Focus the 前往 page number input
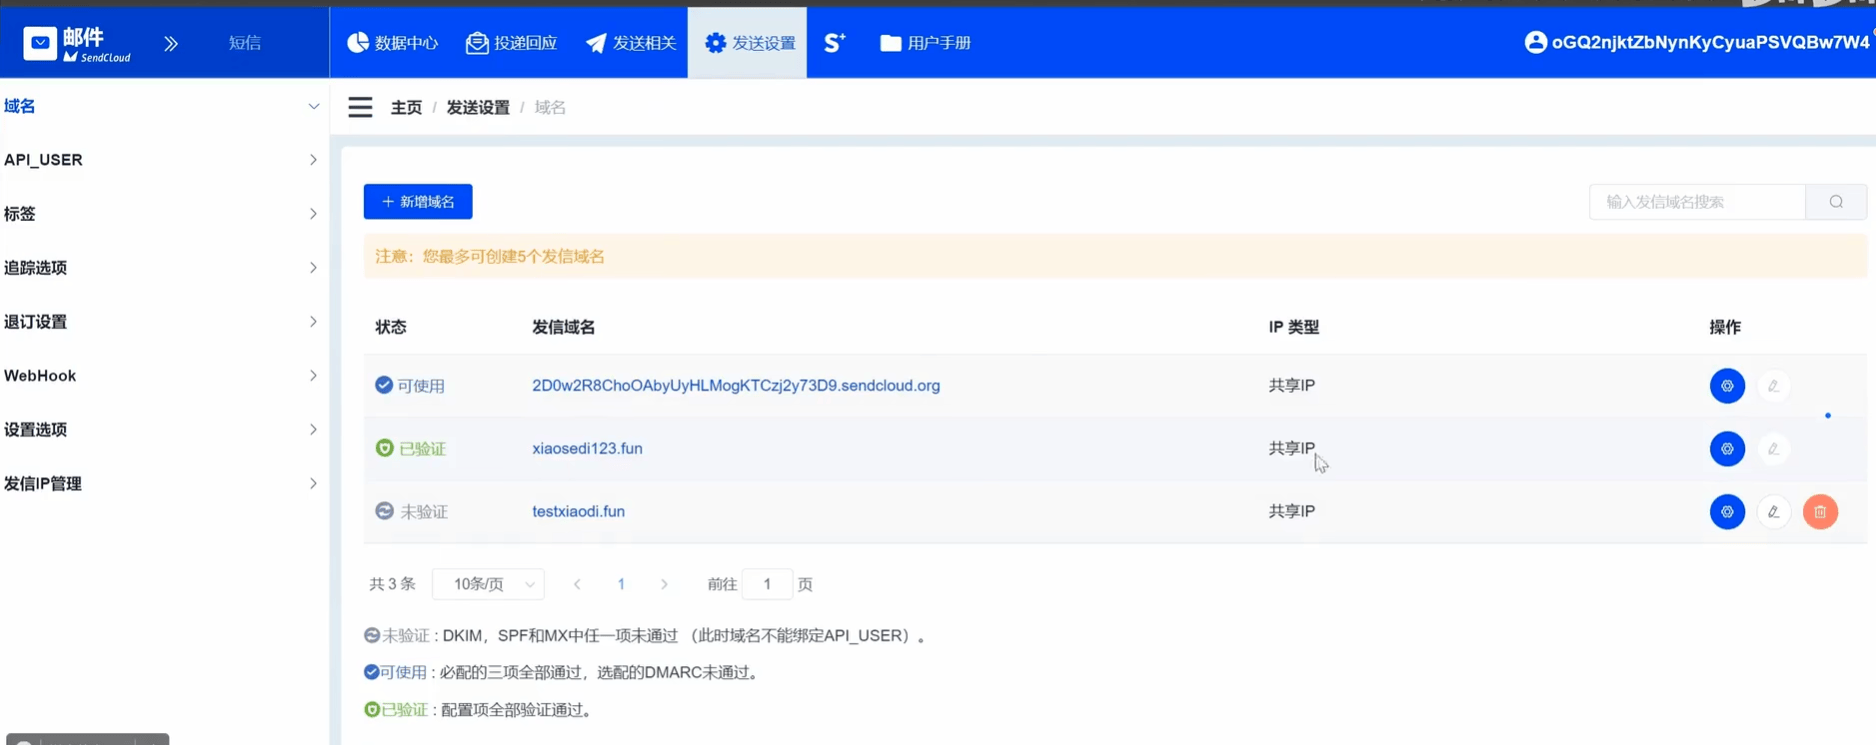This screenshot has width=1876, height=745. point(767,584)
